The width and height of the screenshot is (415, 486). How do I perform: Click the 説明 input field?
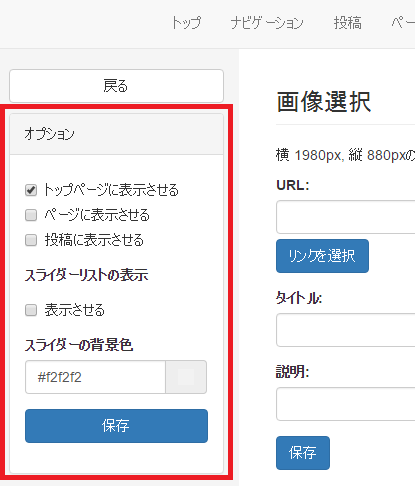point(345,404)
